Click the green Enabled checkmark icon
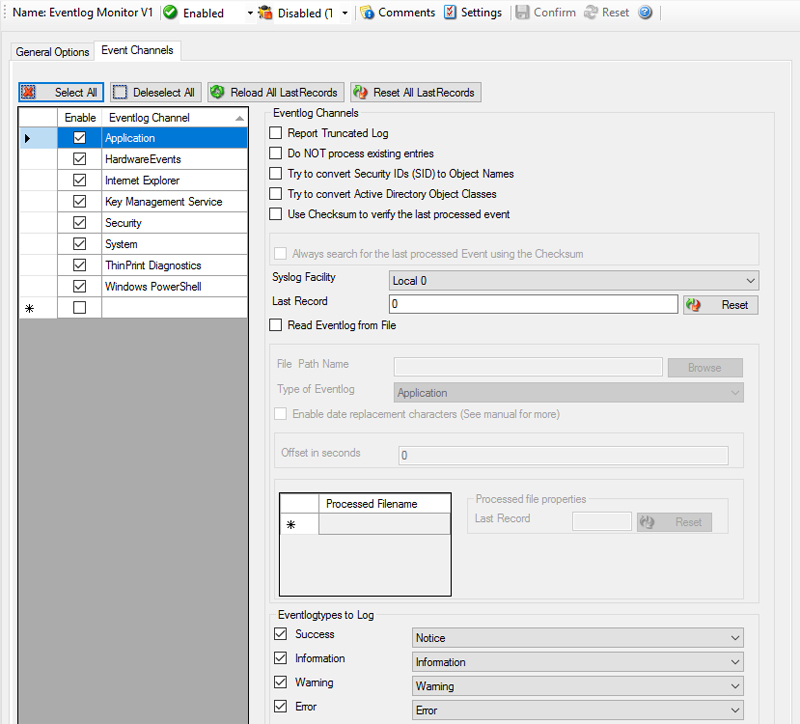Viewport: 800px width, 724px height. pyautogui.click(x=170, y=12)
